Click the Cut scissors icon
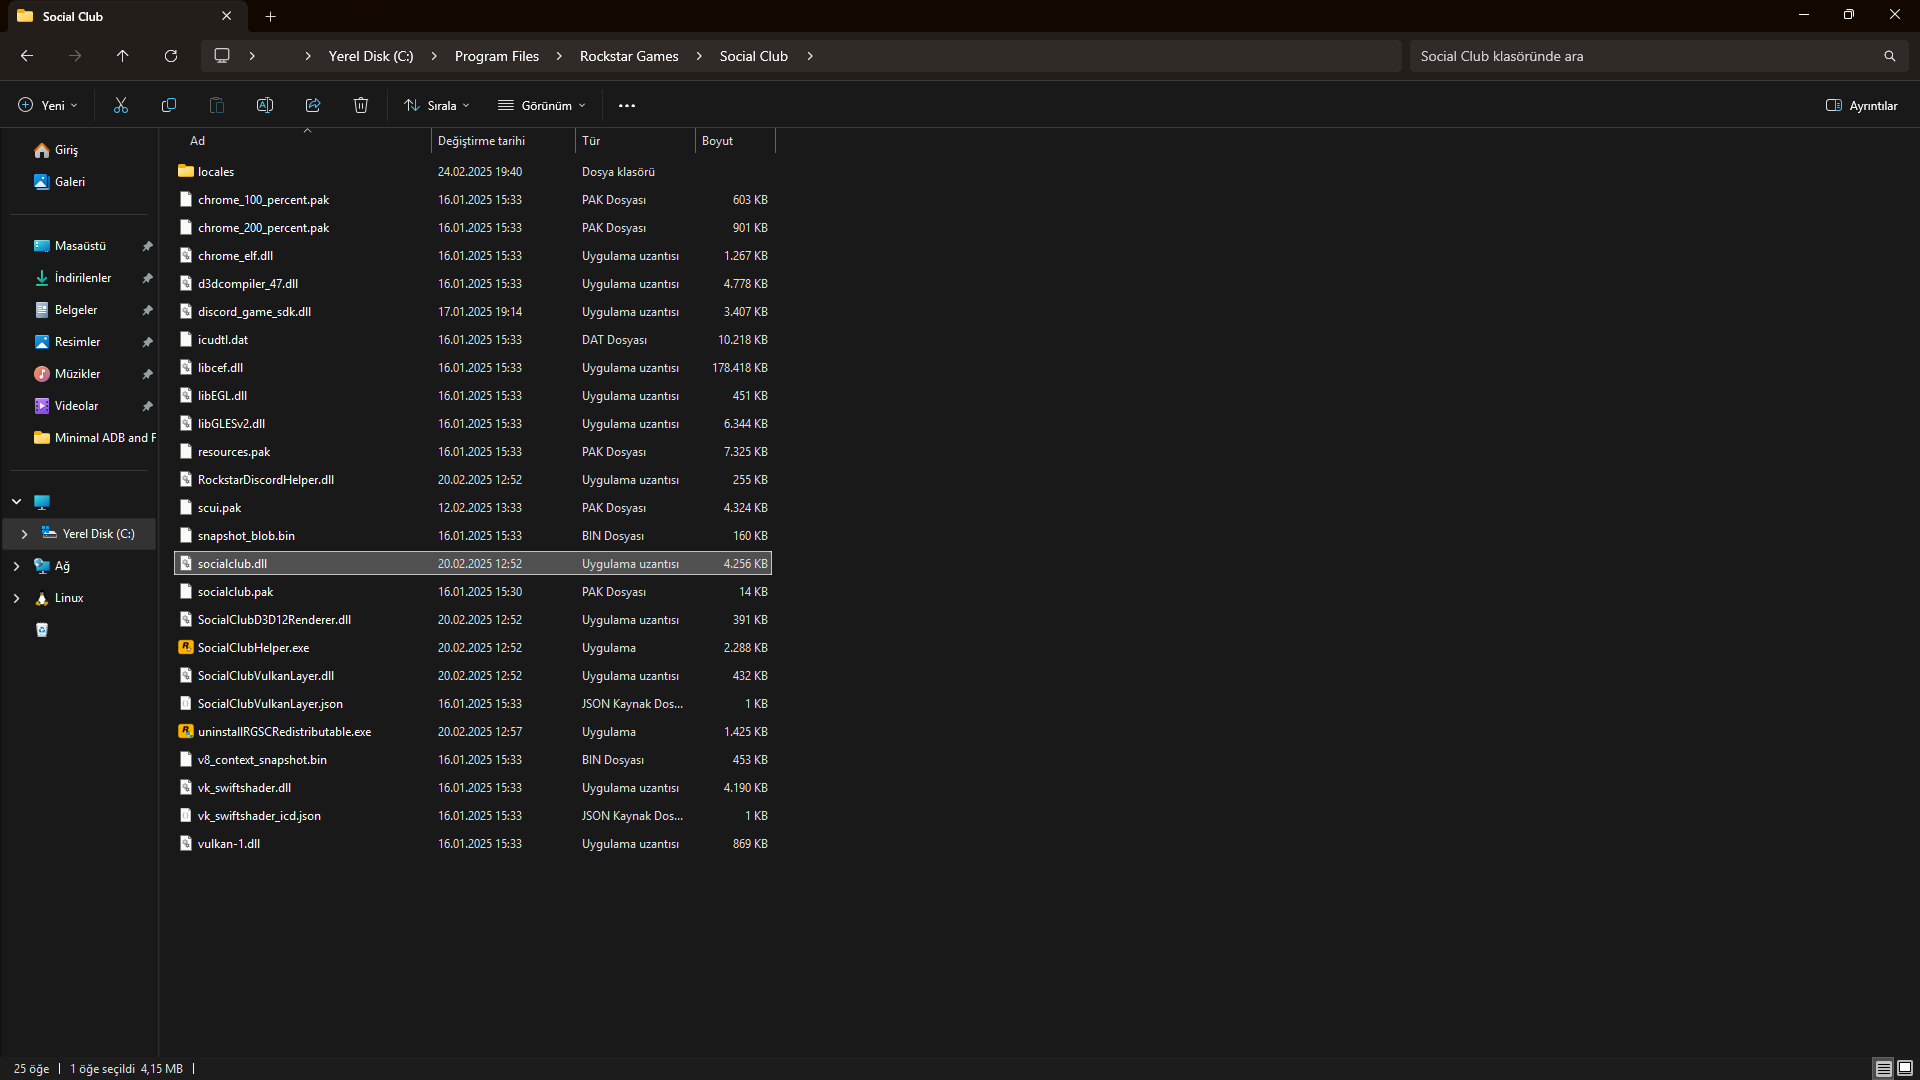Image resolution: width=1920 pixels, height=1080 pixels. 121,105
